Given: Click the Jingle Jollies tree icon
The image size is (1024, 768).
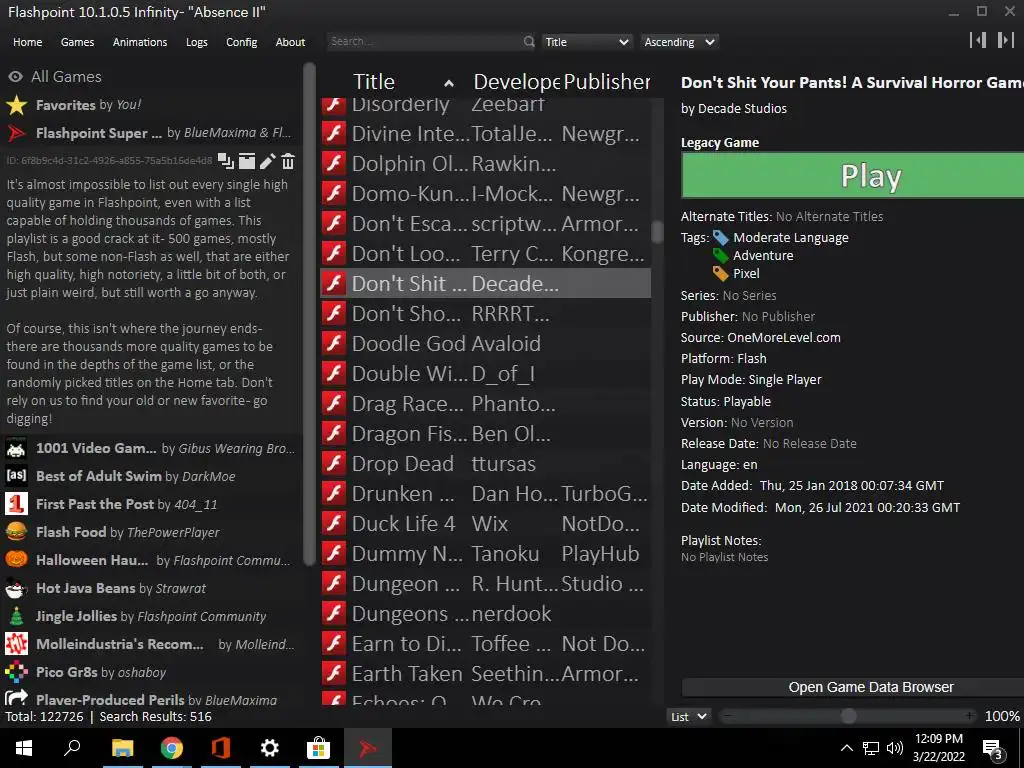Looking at the screenshot, I should pyautogui.click(x=16, y=616).
